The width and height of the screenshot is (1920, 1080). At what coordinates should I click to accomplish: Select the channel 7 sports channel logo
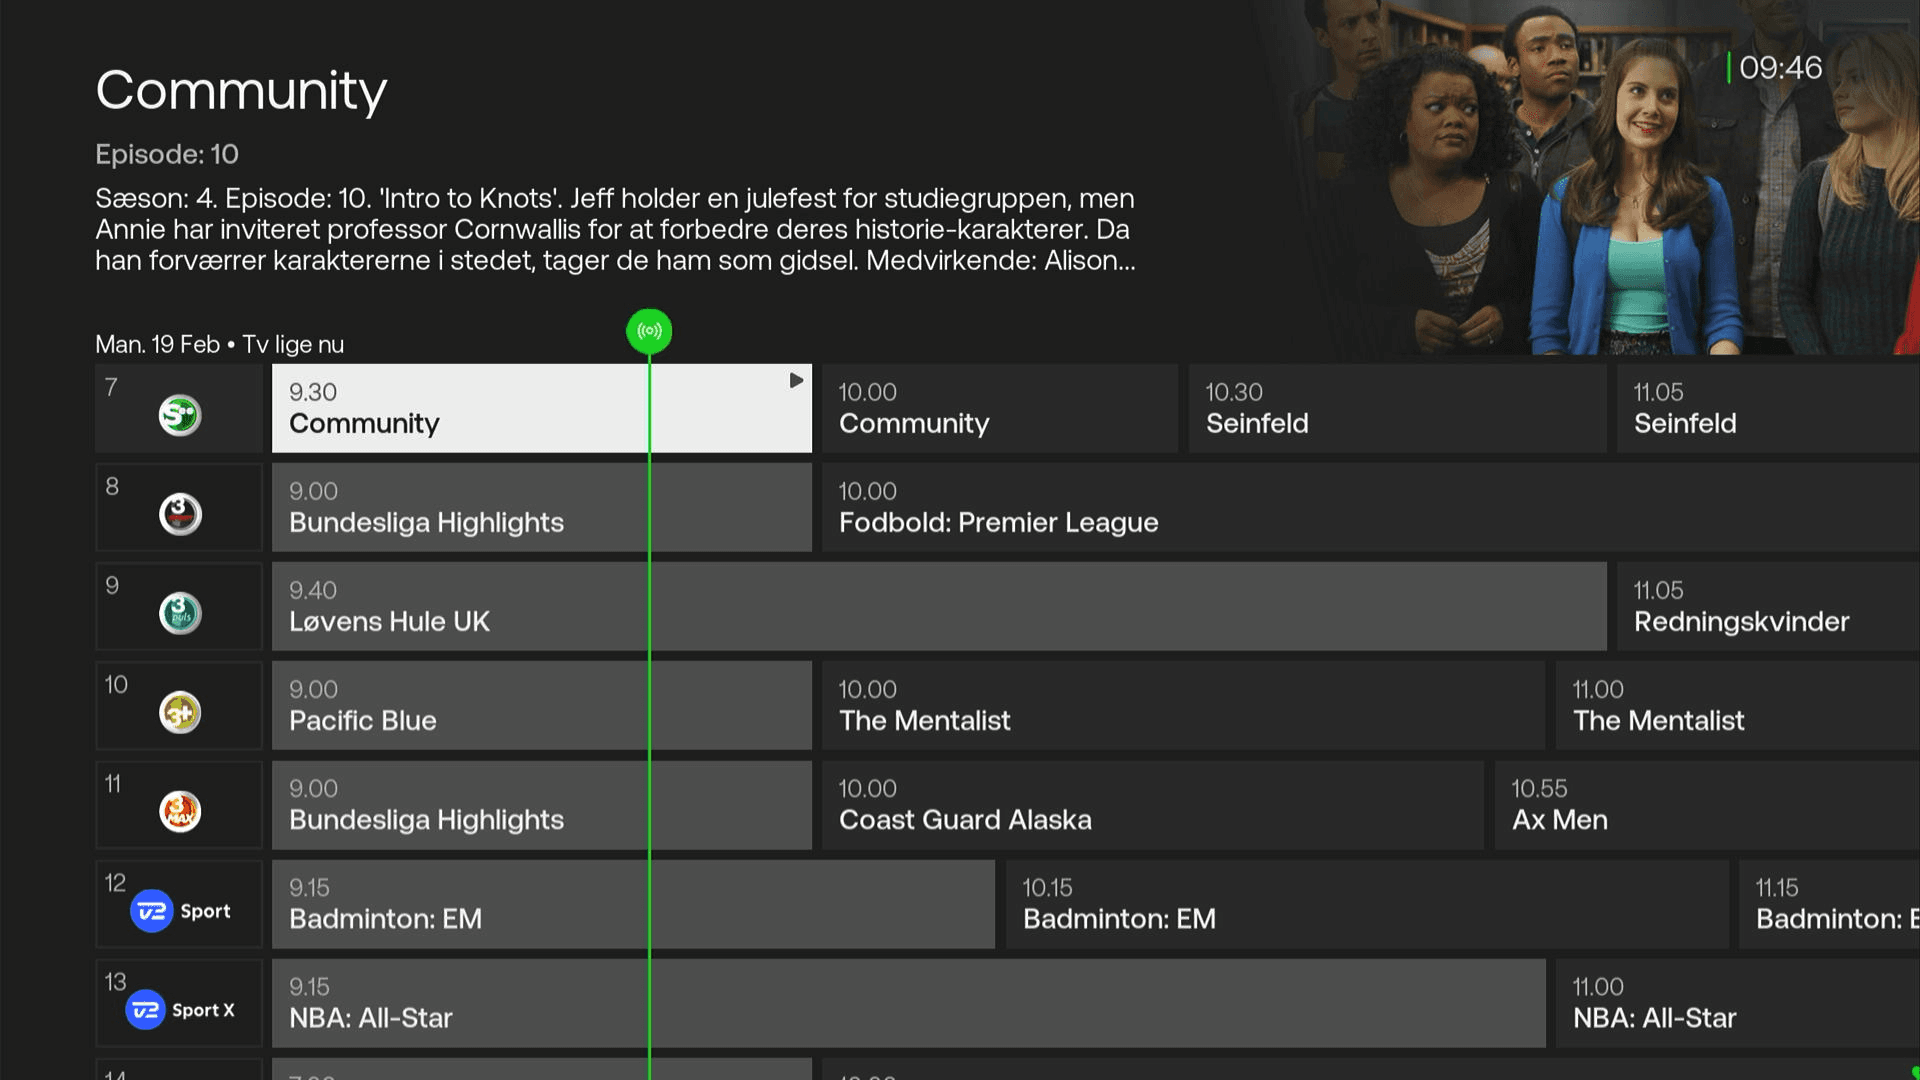[178, 413]
